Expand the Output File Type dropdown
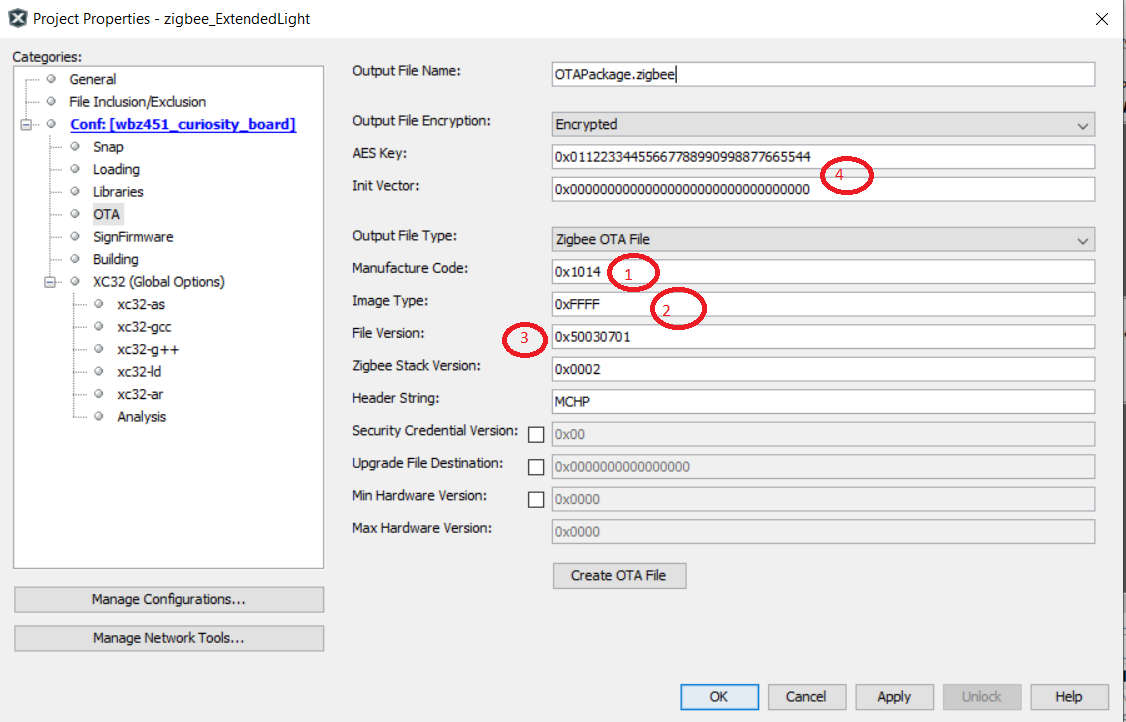The image size is (1126, 722). coord(823,239)
